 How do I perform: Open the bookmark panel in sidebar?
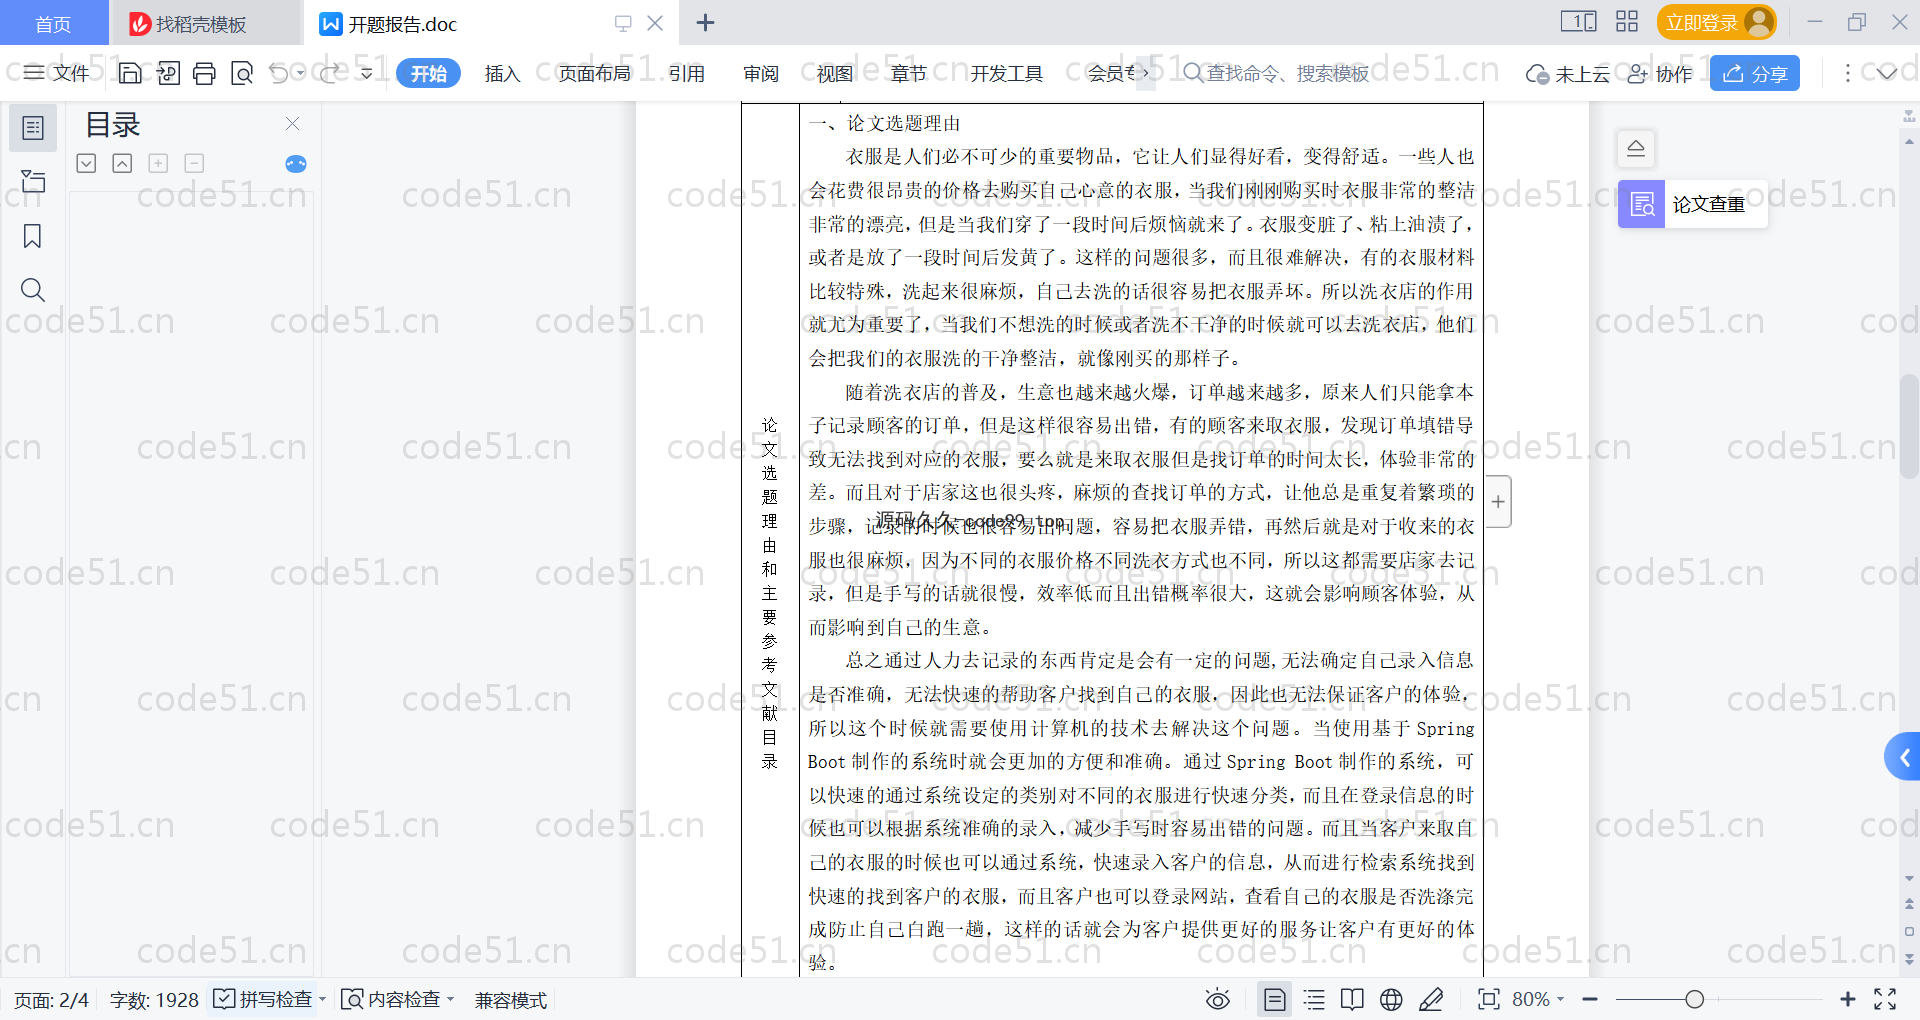coord(32,236)
